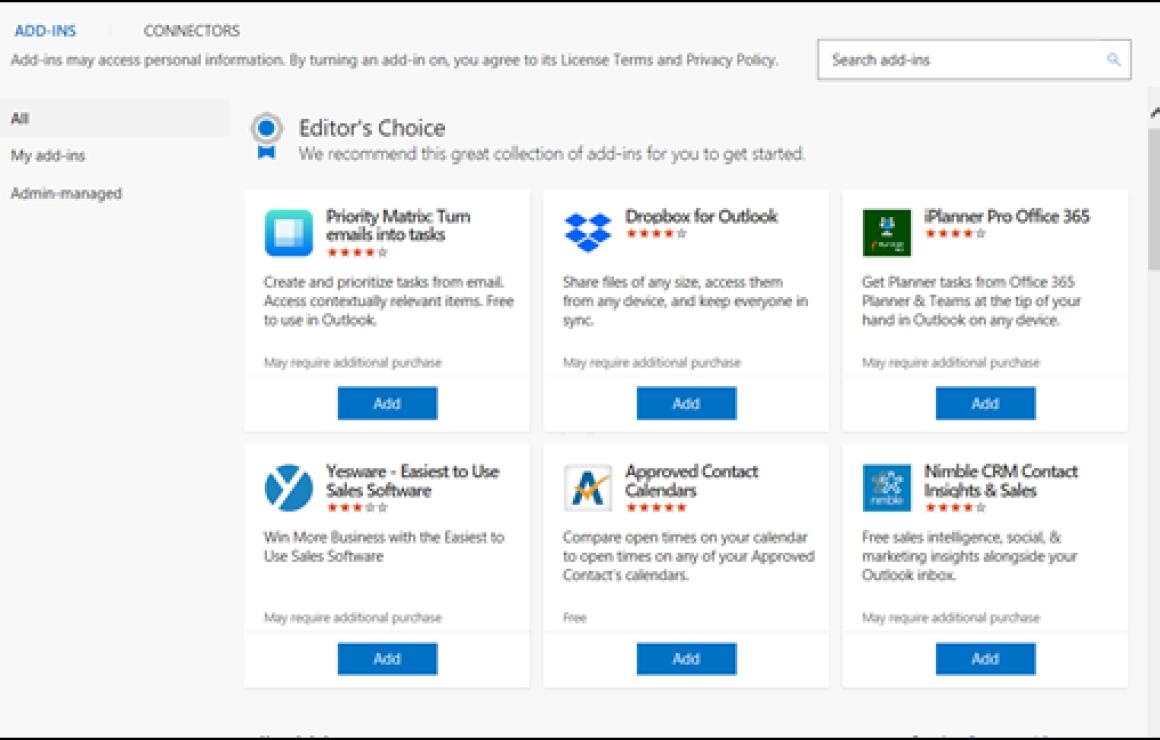The image size is (1160, 740).
Task: Open Nimble CRM Contact Insights & Sales title
Action: point(1001,480)
